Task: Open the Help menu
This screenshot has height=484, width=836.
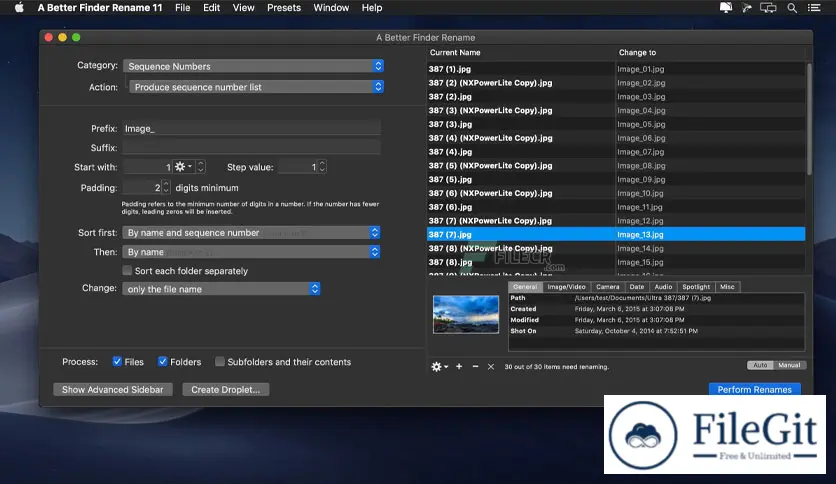Action: pos(372,8)
